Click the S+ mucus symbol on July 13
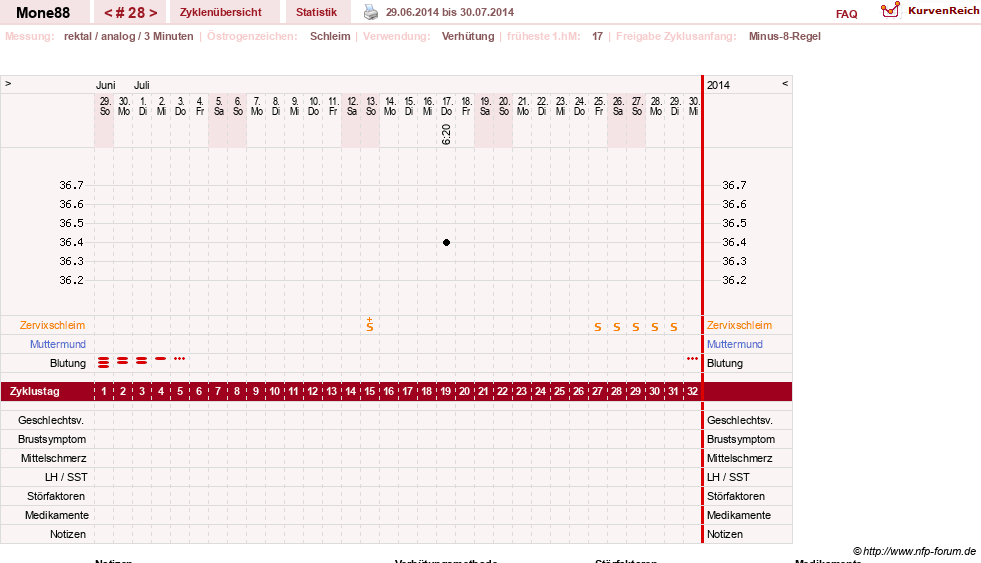This screenshot has height=563, width=981. [x=370, y=325]
